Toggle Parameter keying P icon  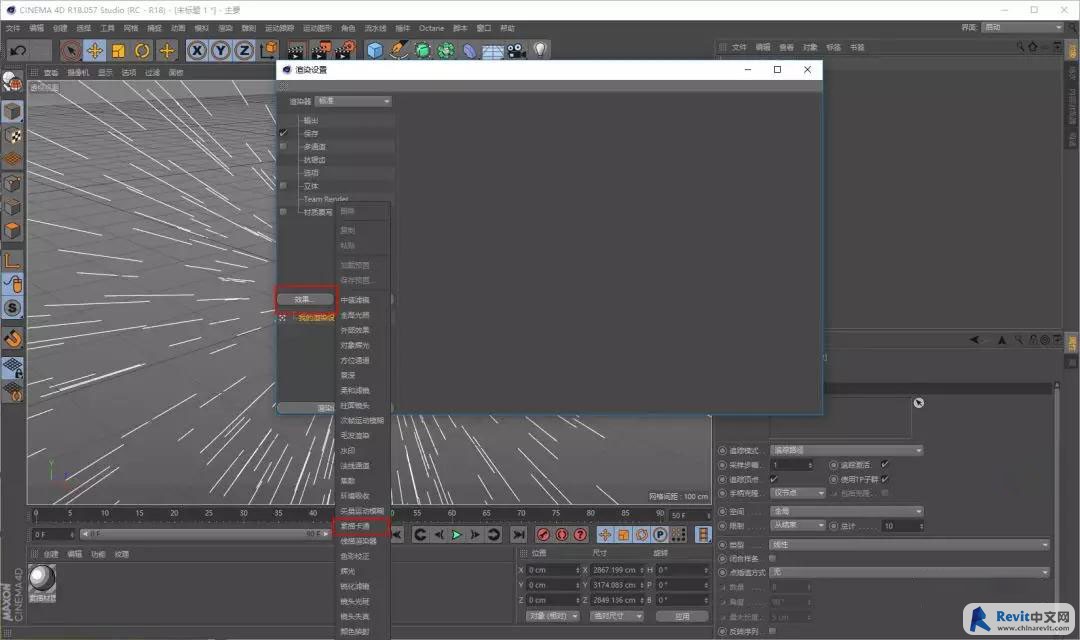(660, 535)
